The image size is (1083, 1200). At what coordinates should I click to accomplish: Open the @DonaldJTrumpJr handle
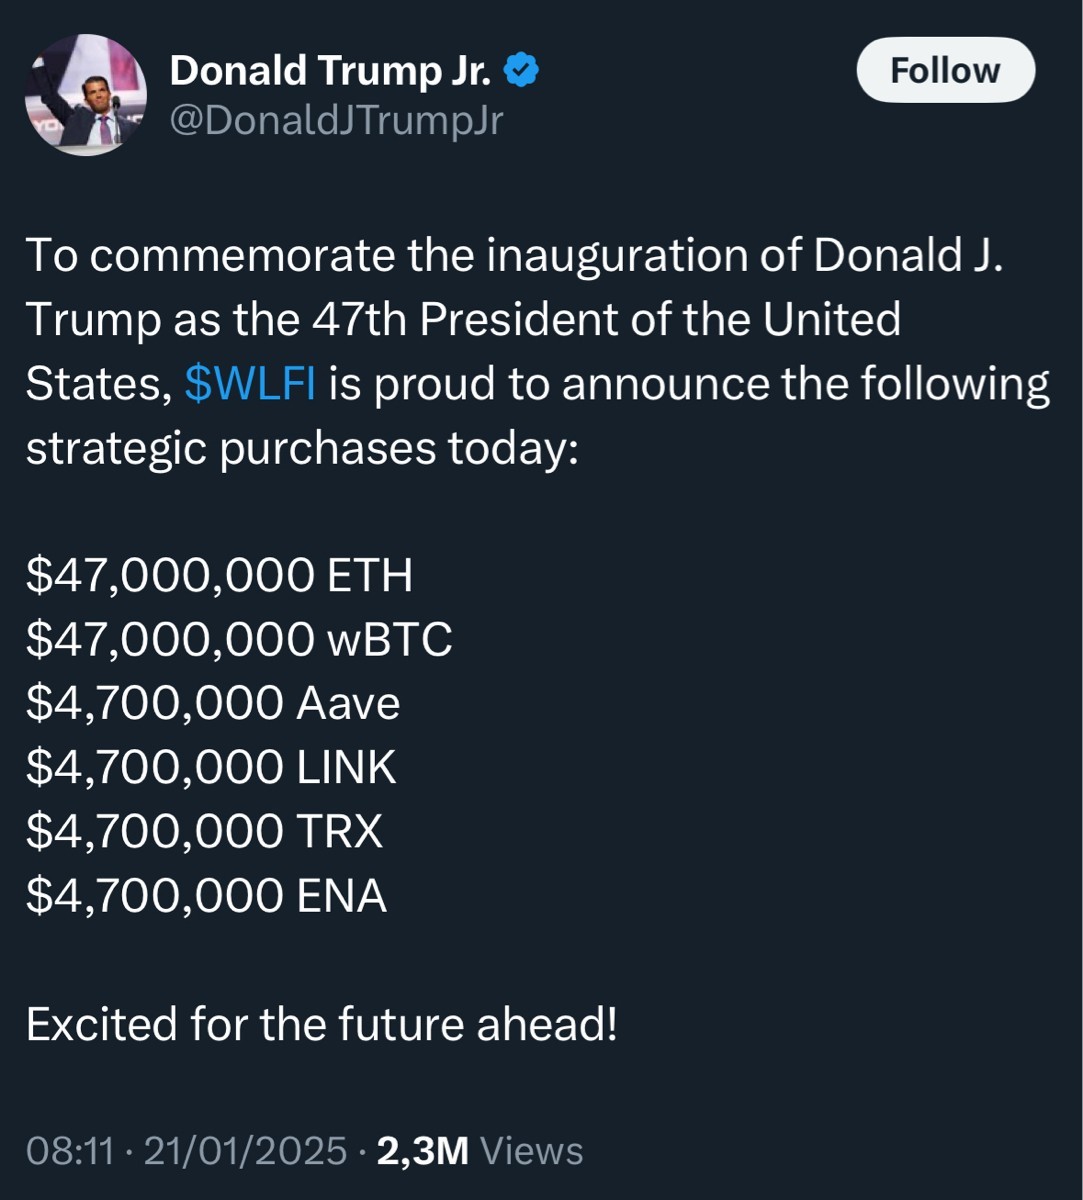point(336,121)
